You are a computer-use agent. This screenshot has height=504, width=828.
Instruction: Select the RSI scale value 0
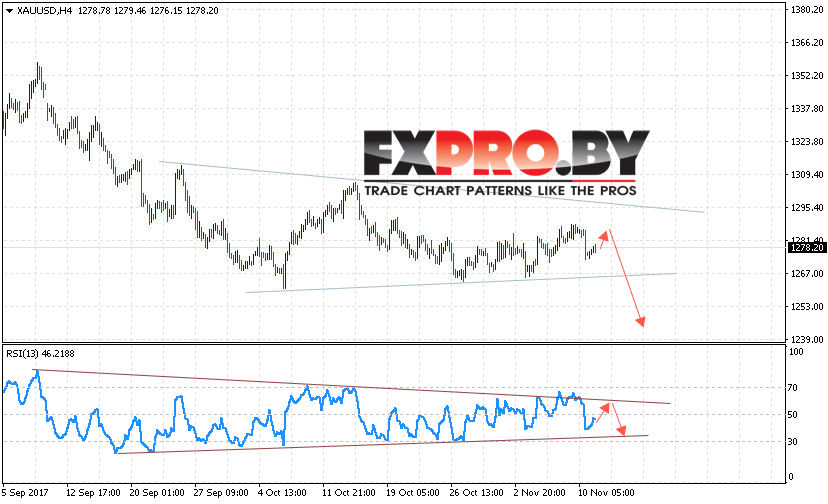click(x=791, y=477)
